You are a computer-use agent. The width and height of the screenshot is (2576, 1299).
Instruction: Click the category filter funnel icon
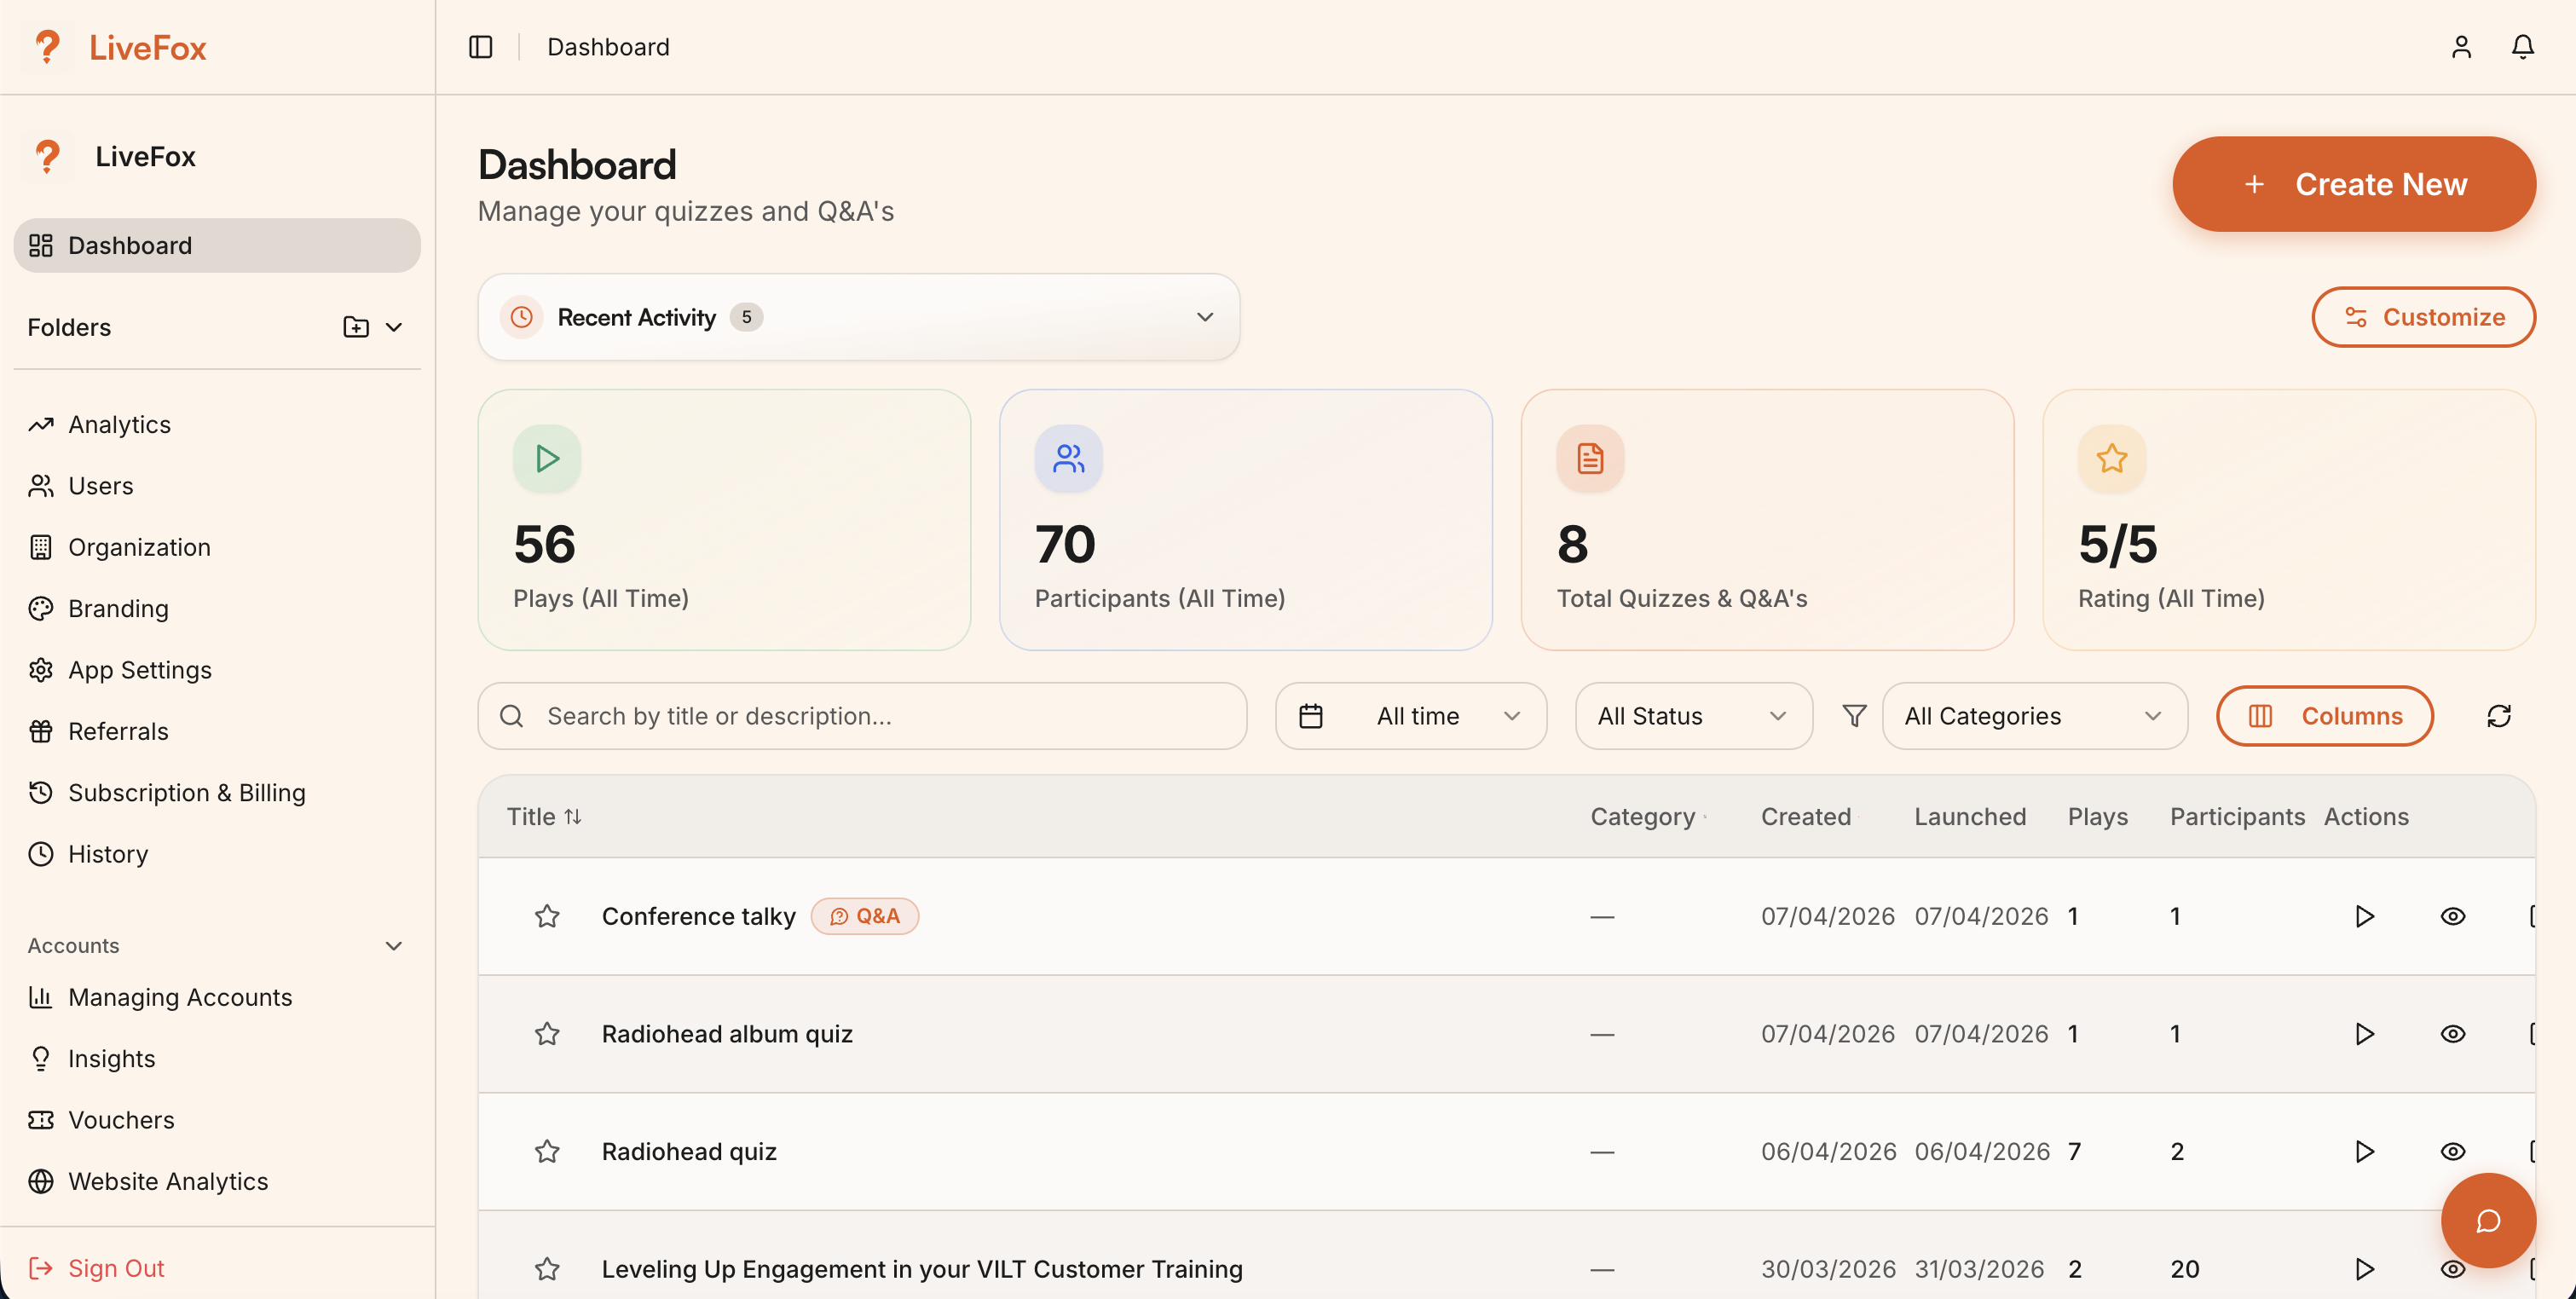pos(1854,716)
